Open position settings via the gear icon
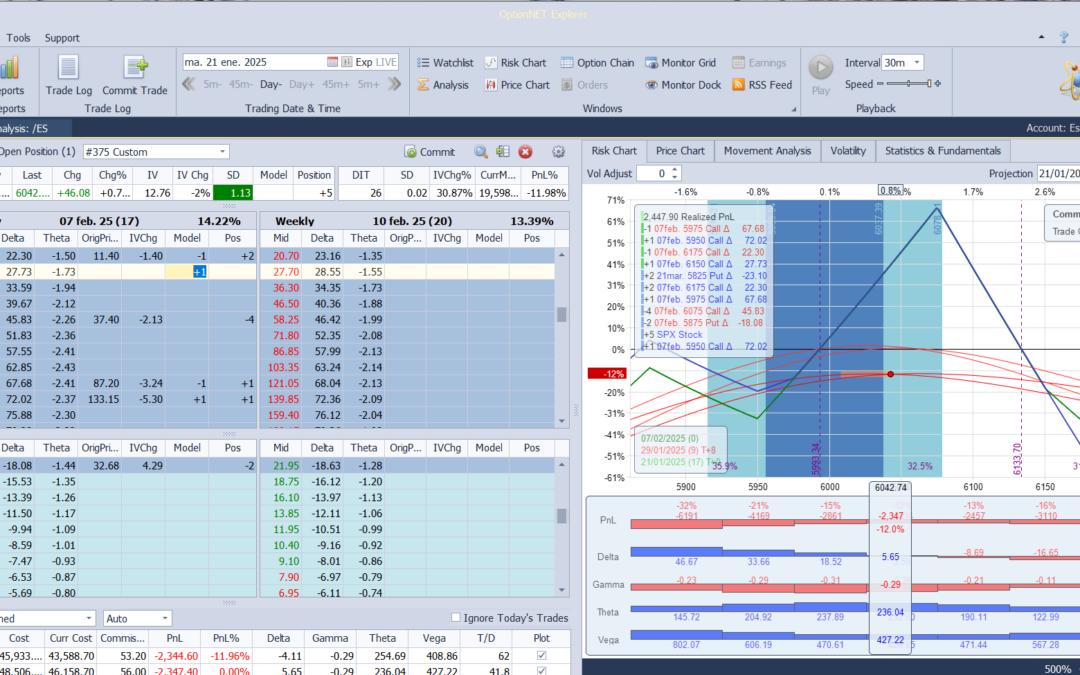1080x675 pixels. [559, 152]
